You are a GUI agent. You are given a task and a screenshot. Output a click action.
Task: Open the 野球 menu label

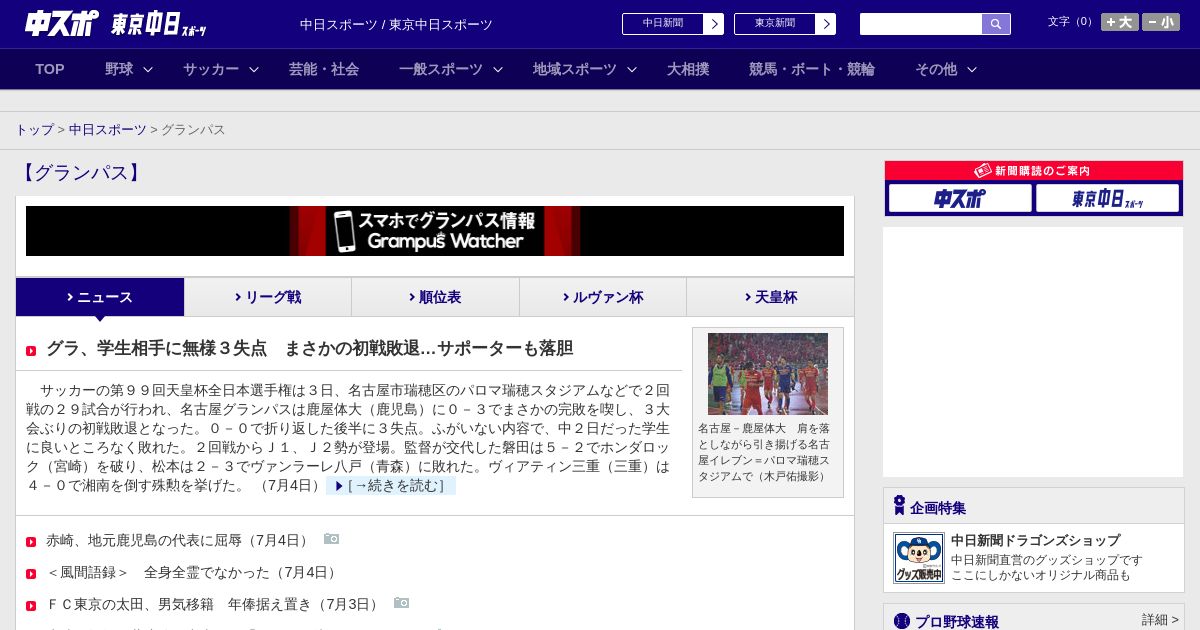click(119, 69)
